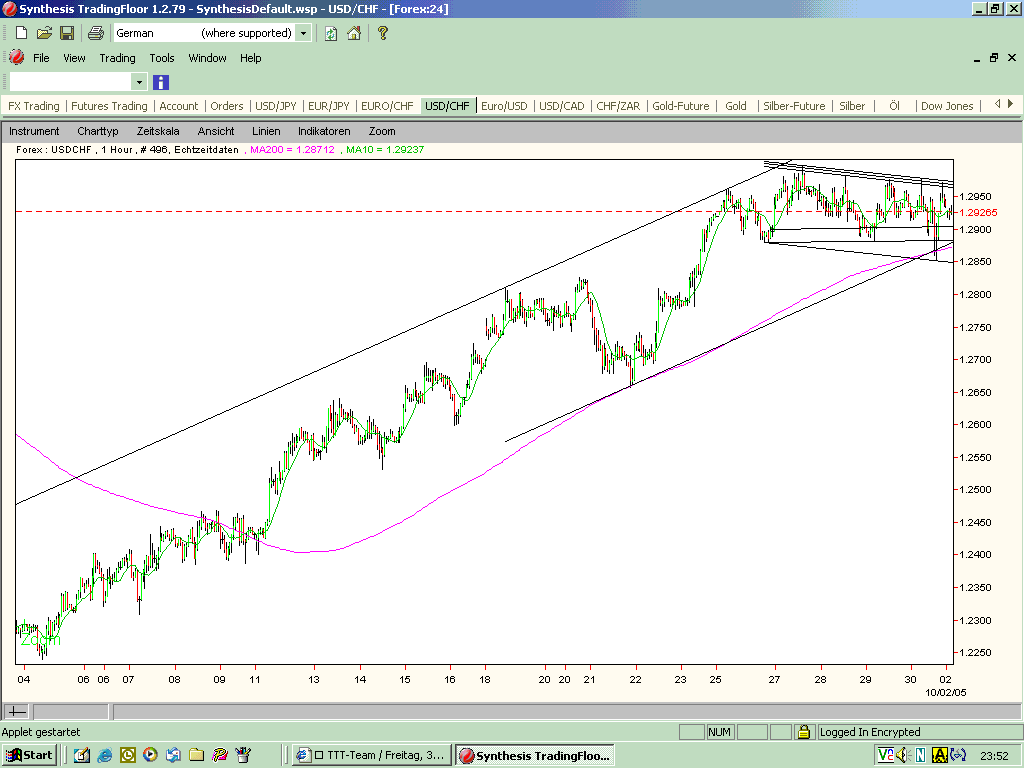Click Synthesis TradingFloor taskbar button
The height and width of the screenshot is (768, 1024).
point(535,756)
